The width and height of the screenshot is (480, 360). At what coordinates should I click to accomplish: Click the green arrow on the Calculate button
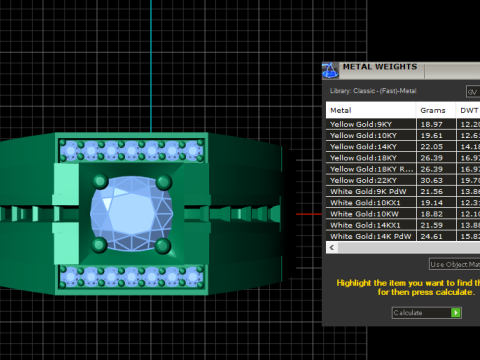coord(456,313)
